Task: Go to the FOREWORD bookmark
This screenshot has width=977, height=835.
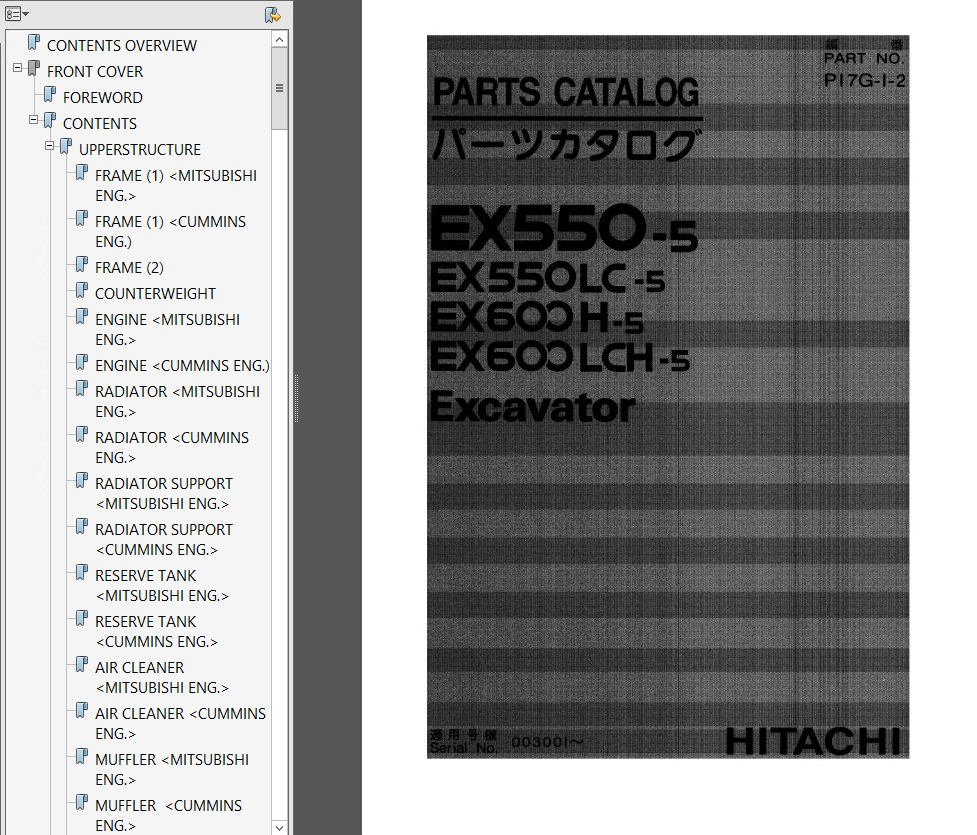Action: 103,98
